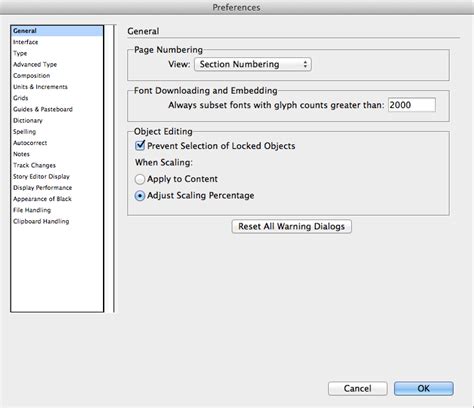
Task: Open Display Performance preferences
Action: point(42,188)
